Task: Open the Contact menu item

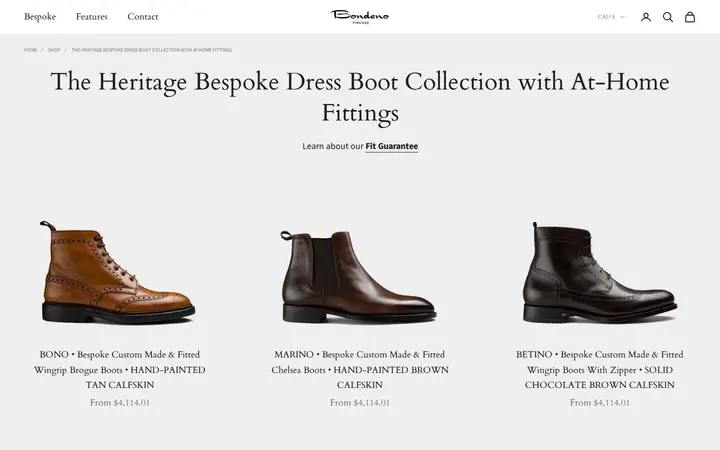Action: 143,17
